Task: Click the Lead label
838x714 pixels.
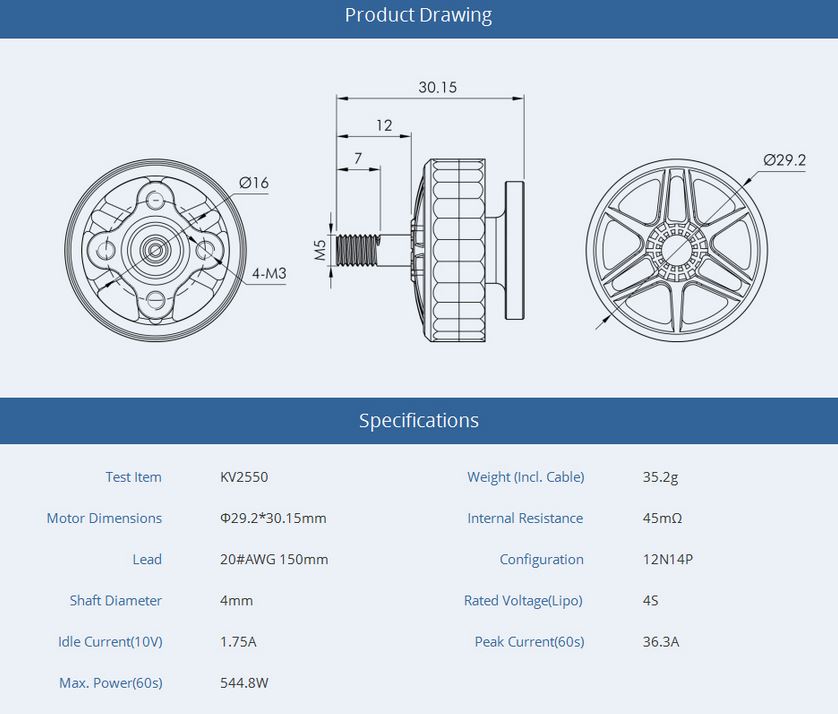Action: point(147,559)
